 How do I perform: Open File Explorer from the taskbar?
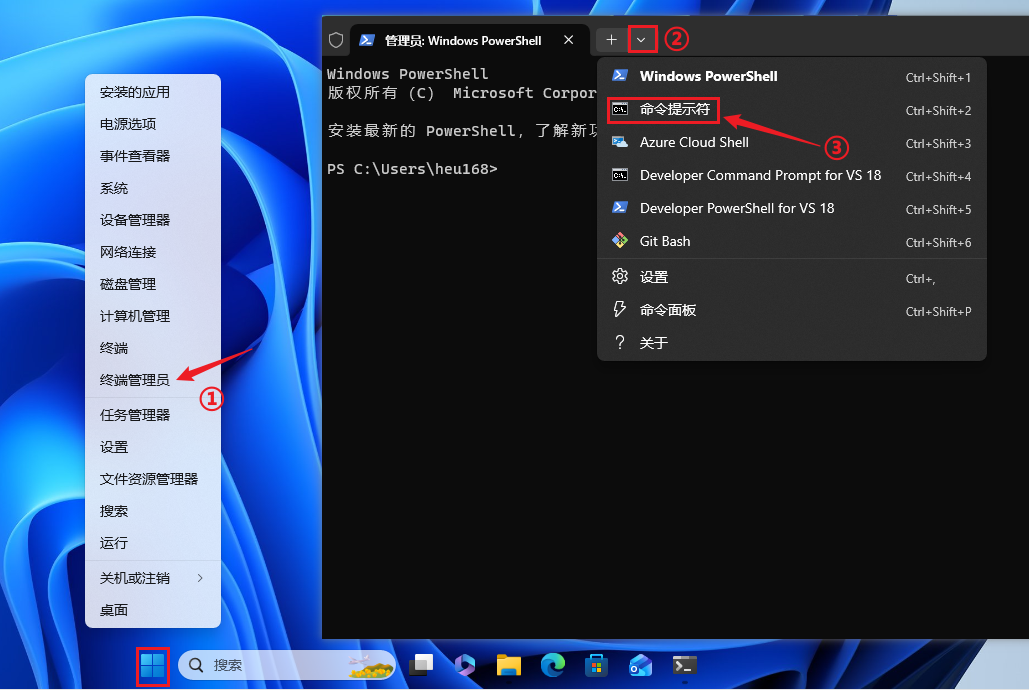(x=508, y=664)
